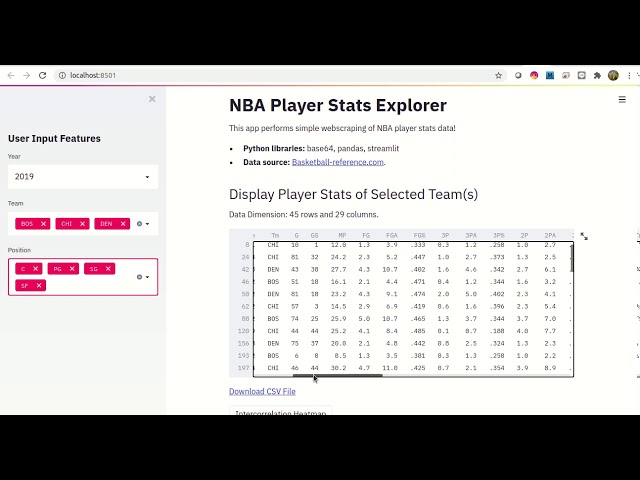This screenshot has width=640, height=480.
Task: Click the FG% column header
Action: coord(419,236)
